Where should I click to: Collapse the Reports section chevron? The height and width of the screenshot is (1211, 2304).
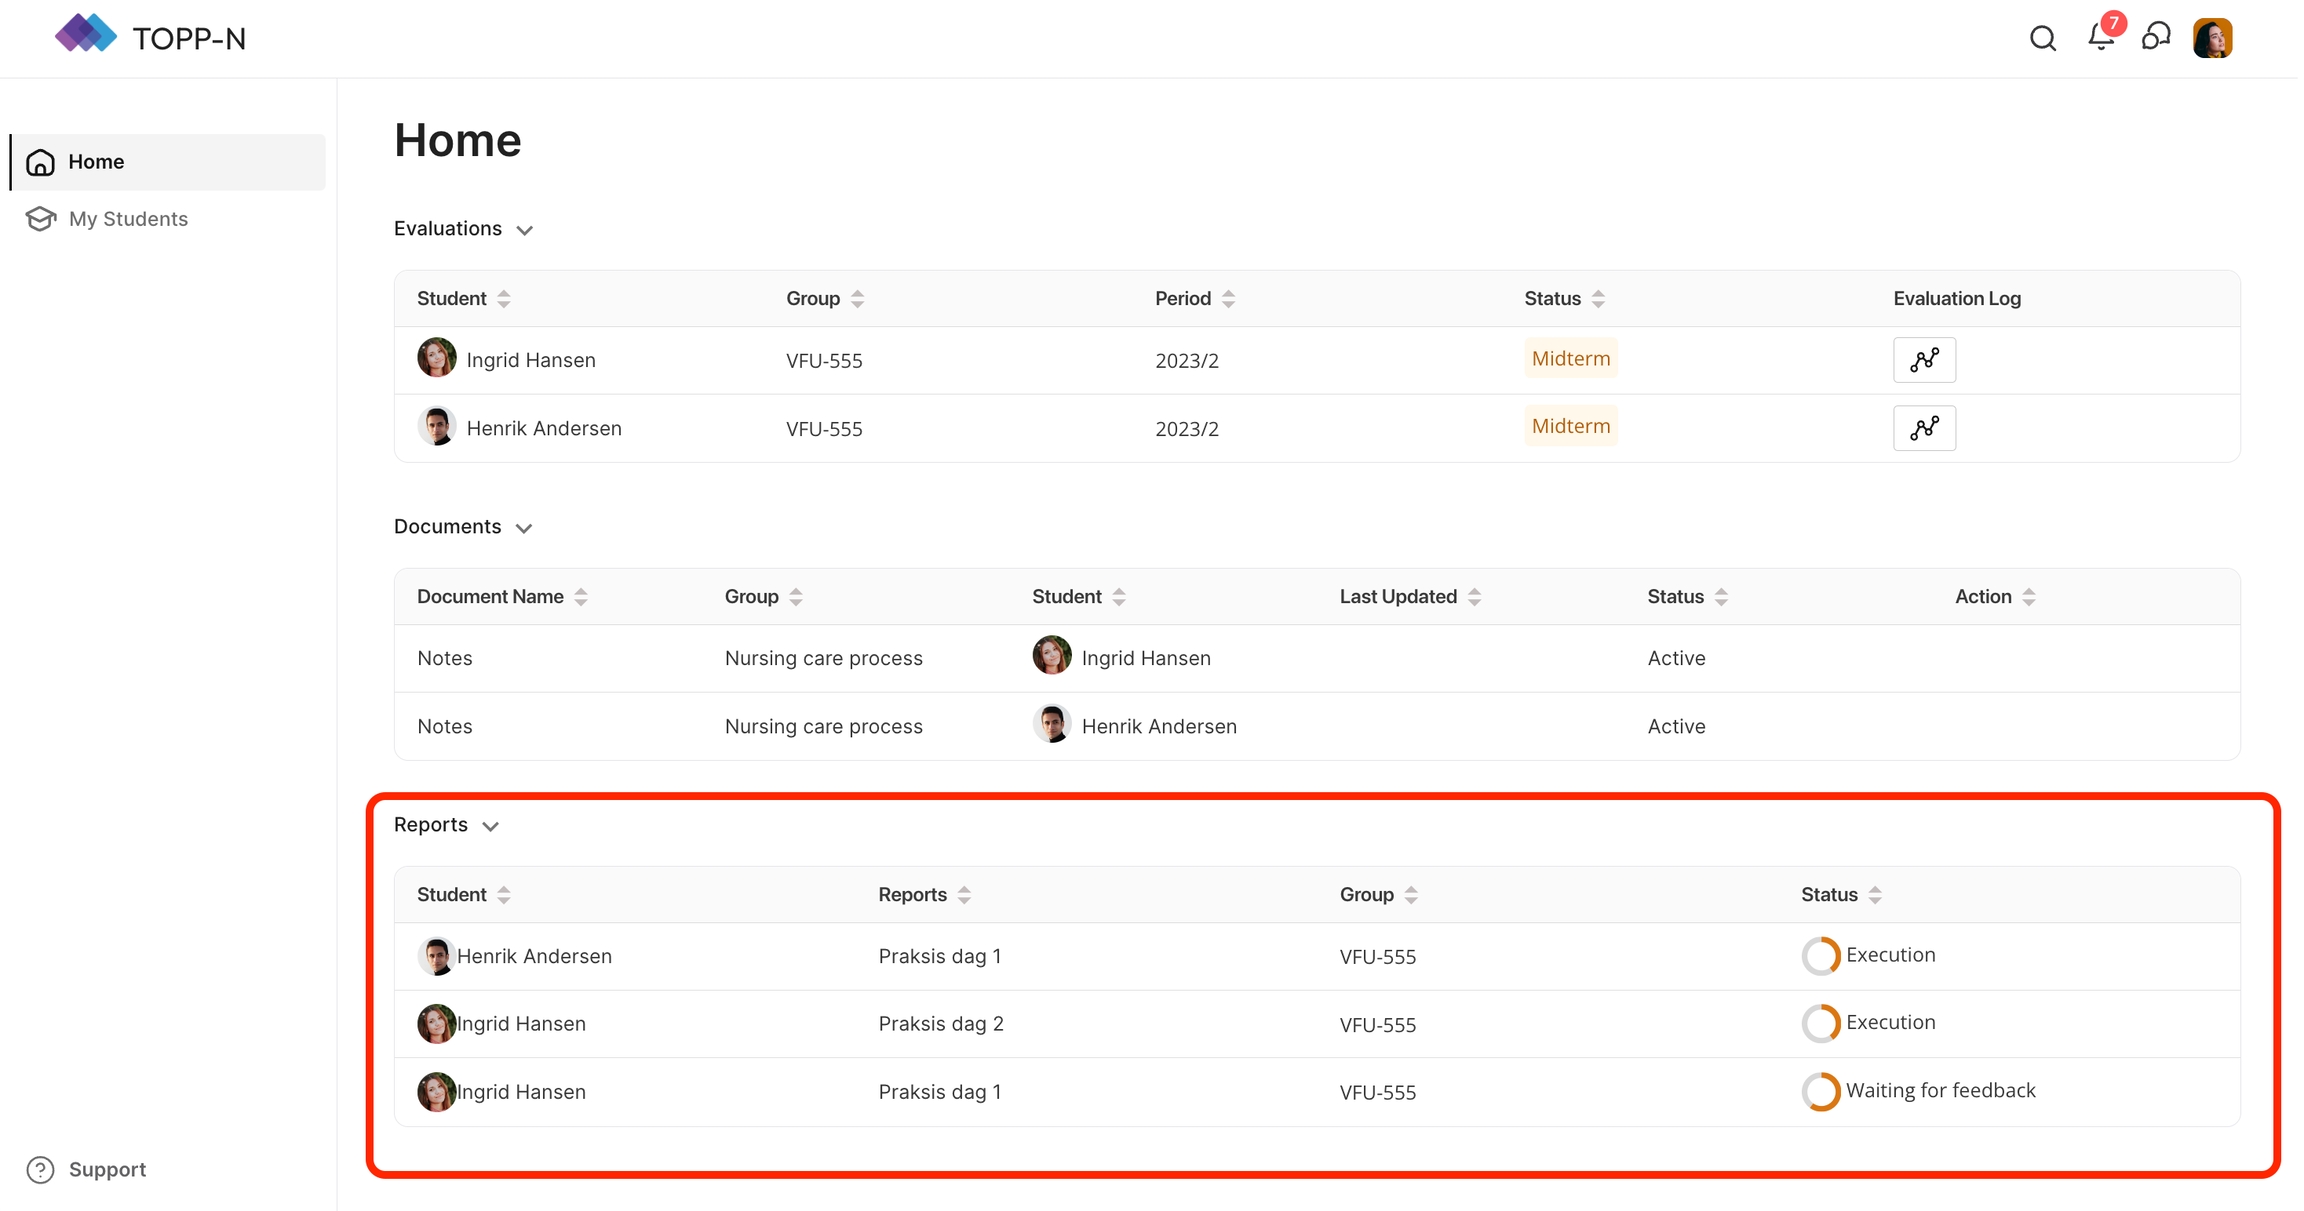tap(490, 826)
